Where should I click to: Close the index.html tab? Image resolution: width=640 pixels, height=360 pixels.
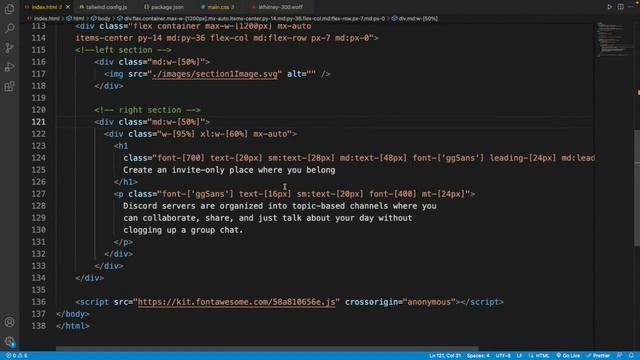tap(68, 7)
